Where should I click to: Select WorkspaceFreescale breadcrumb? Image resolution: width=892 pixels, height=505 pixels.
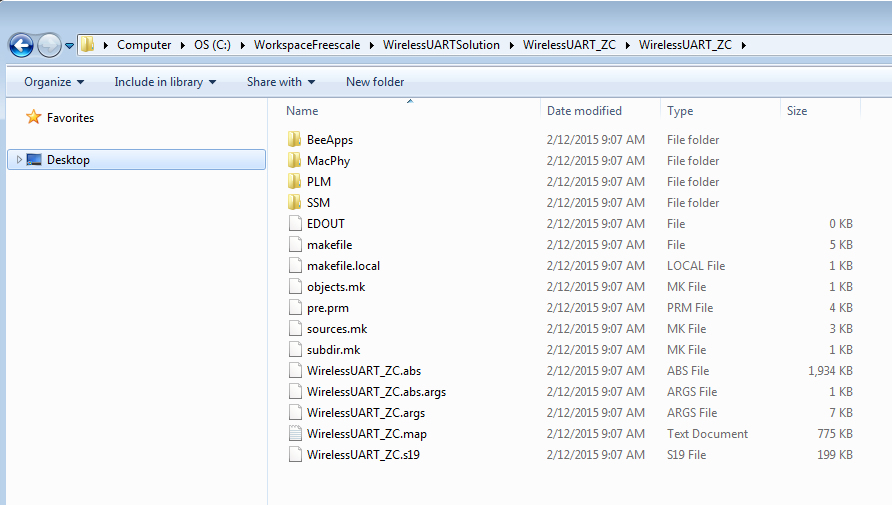[x=307, y=45]
